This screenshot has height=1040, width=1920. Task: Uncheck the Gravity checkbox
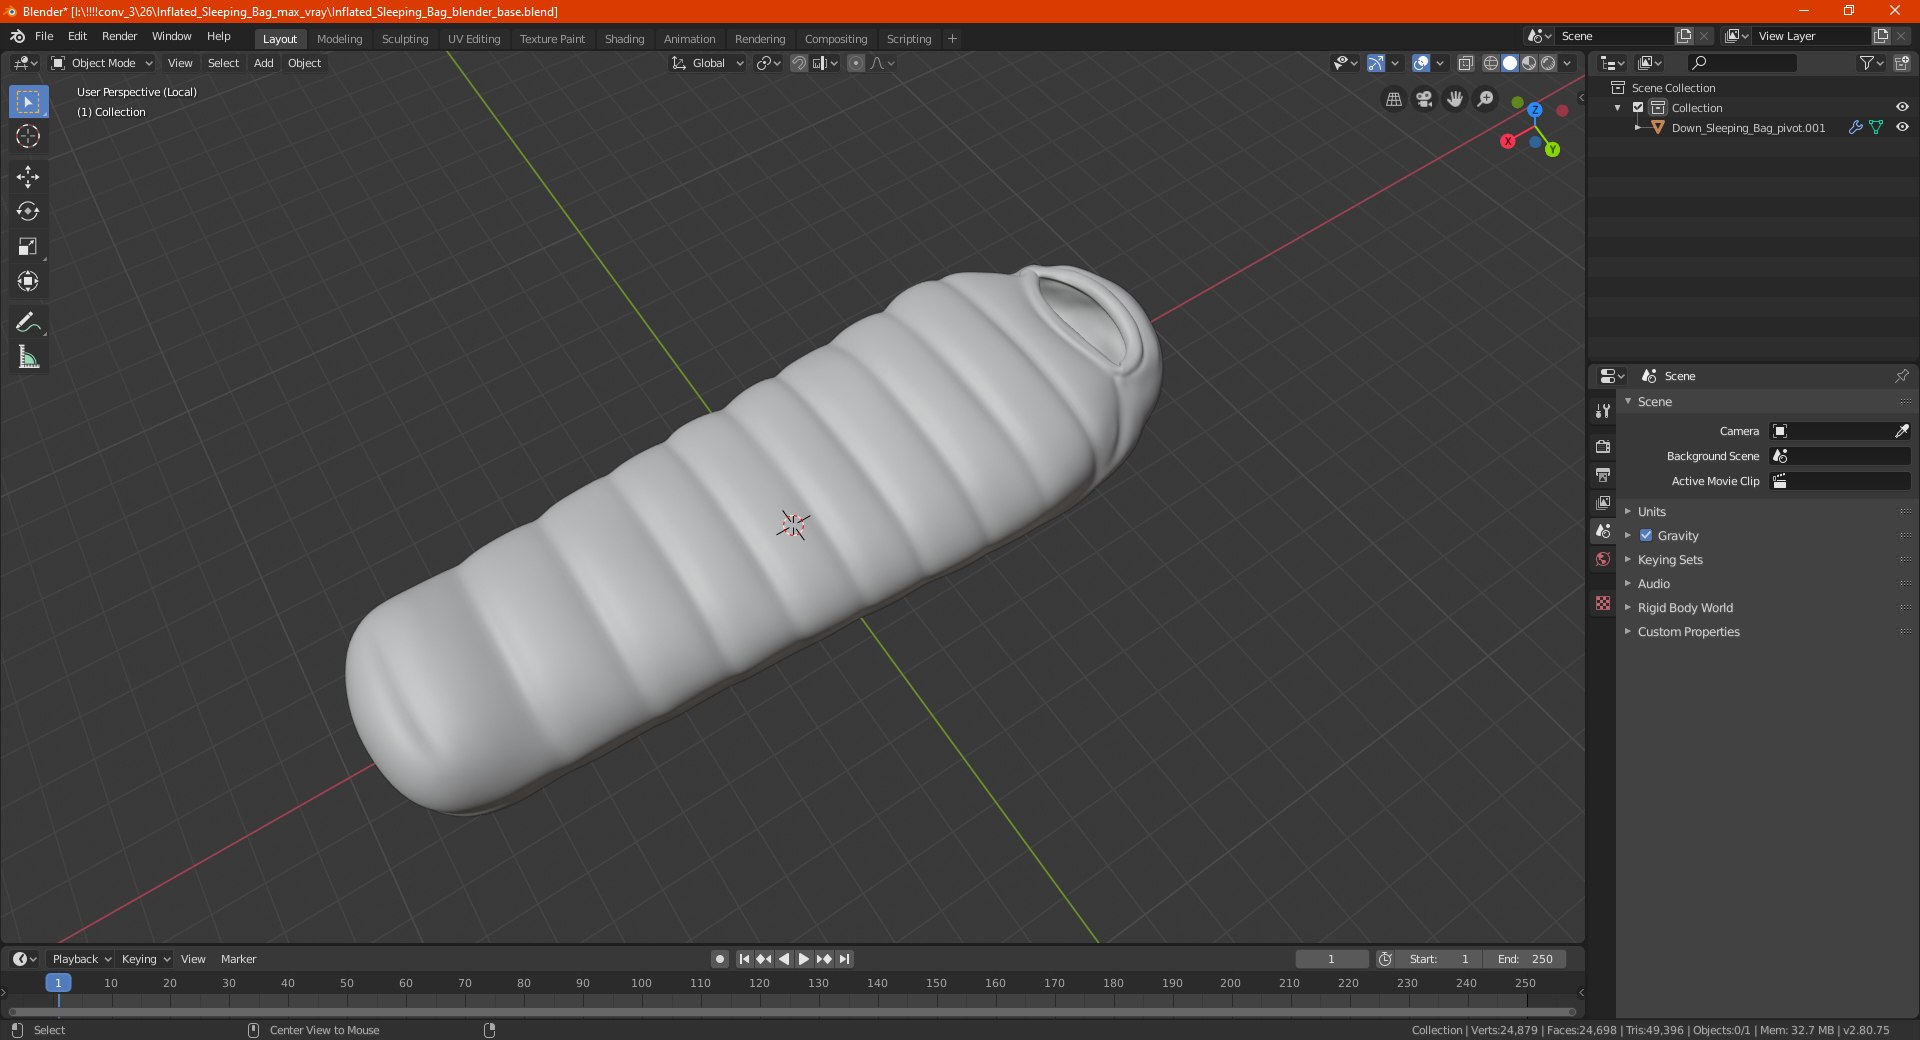(1646, 536)
